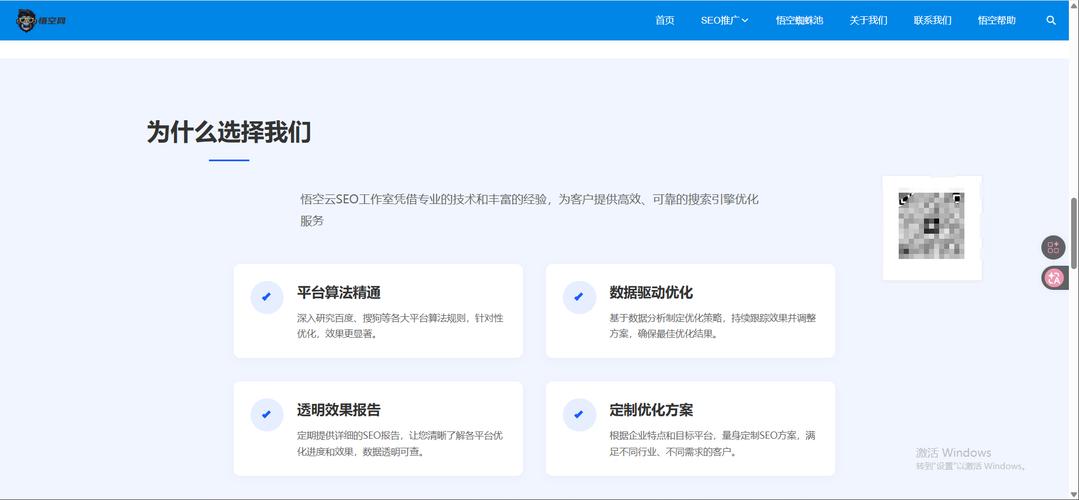Click the 悟空网 monkey logo
1079x500 pixels.
click(x=41, y=21)
